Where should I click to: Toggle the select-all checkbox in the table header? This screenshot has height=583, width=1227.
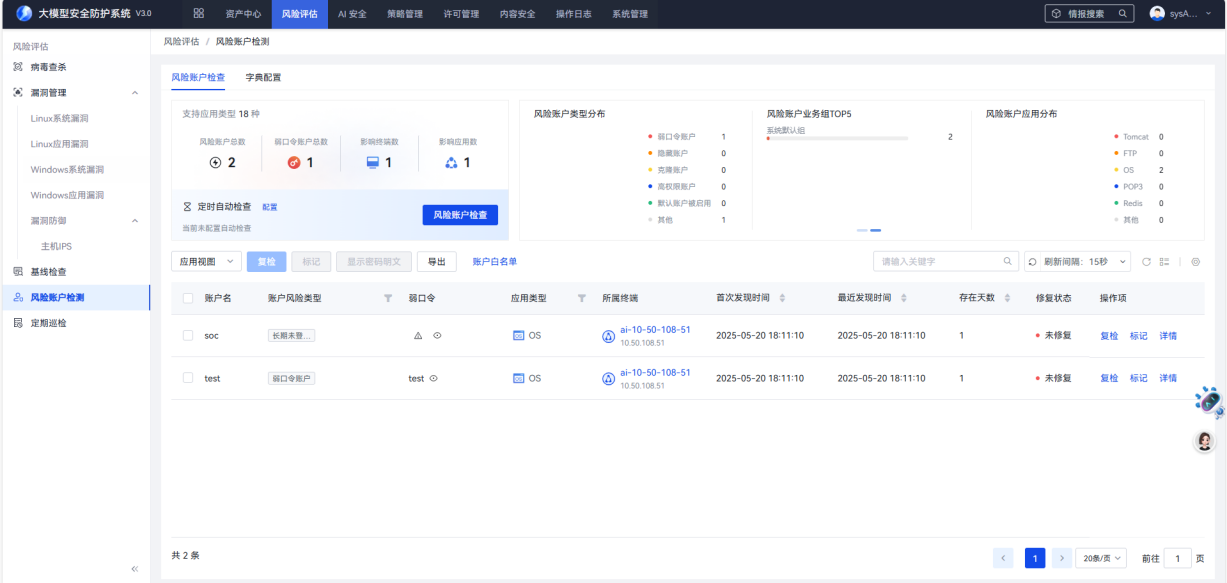pyautogui.click(x=188, y=298)
